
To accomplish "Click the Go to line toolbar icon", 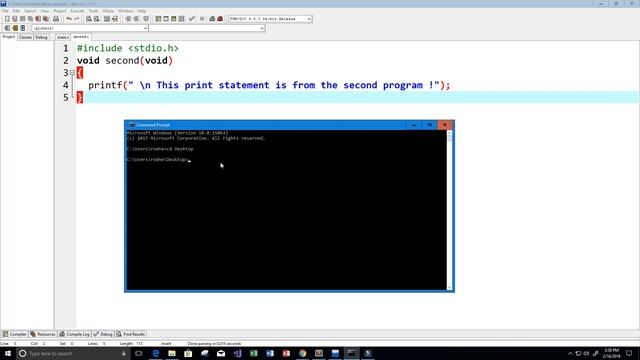I will pos(115,19).
